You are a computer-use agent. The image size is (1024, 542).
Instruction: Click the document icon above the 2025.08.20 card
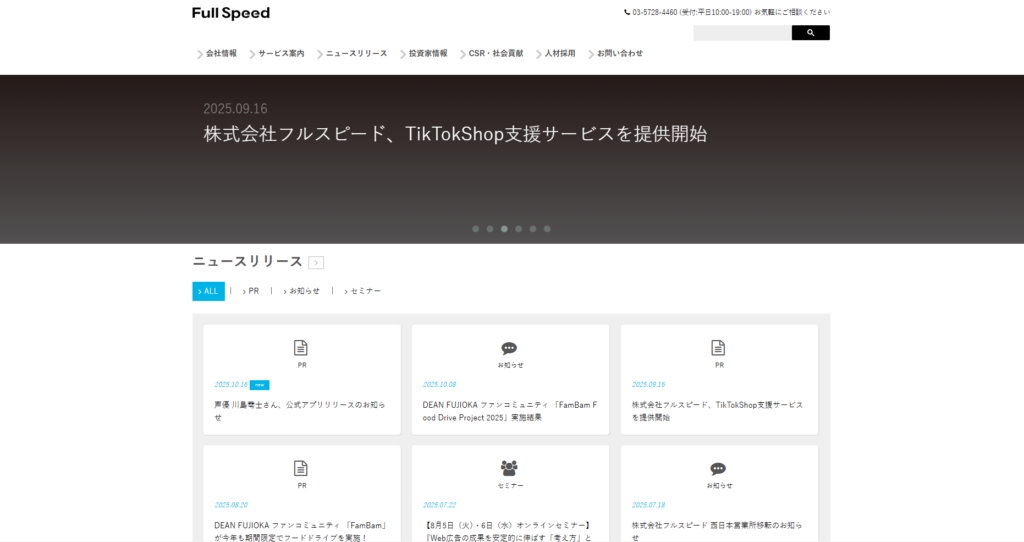[x=301, y=468]
